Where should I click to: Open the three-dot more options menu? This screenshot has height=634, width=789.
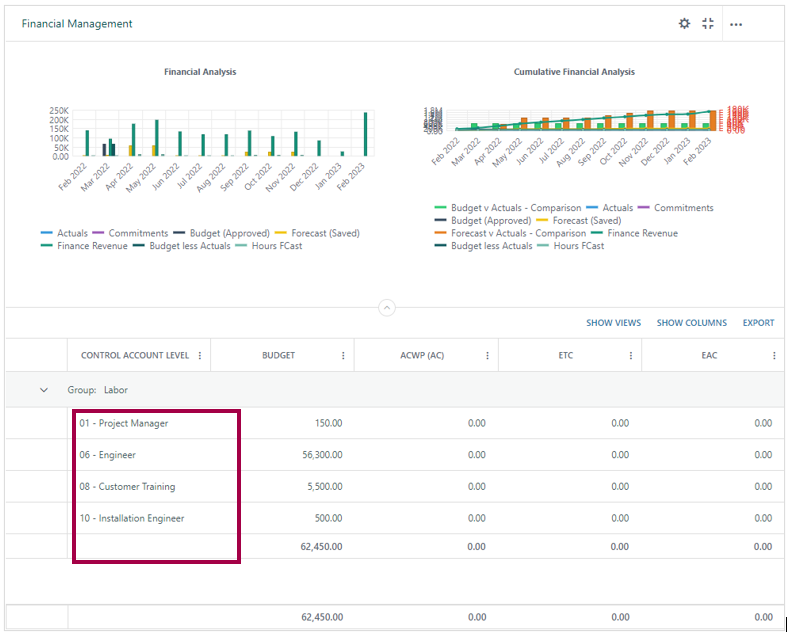pos(736,24)
